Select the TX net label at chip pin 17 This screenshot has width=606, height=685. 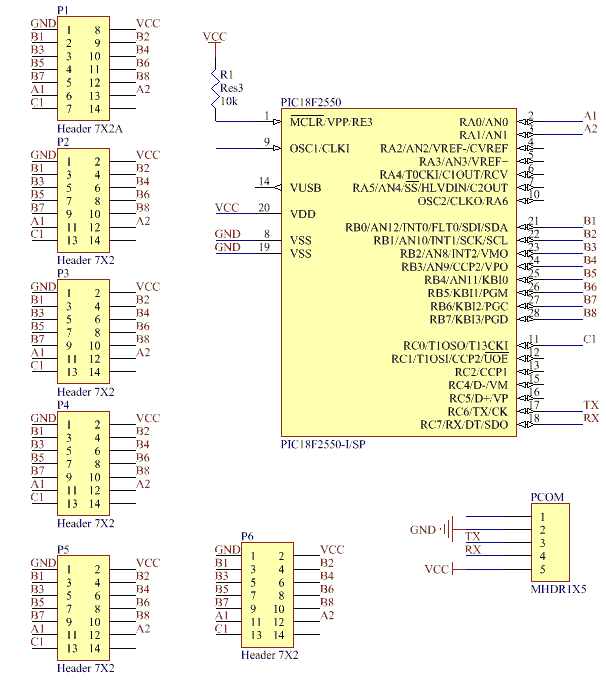(x=591, y=405)
